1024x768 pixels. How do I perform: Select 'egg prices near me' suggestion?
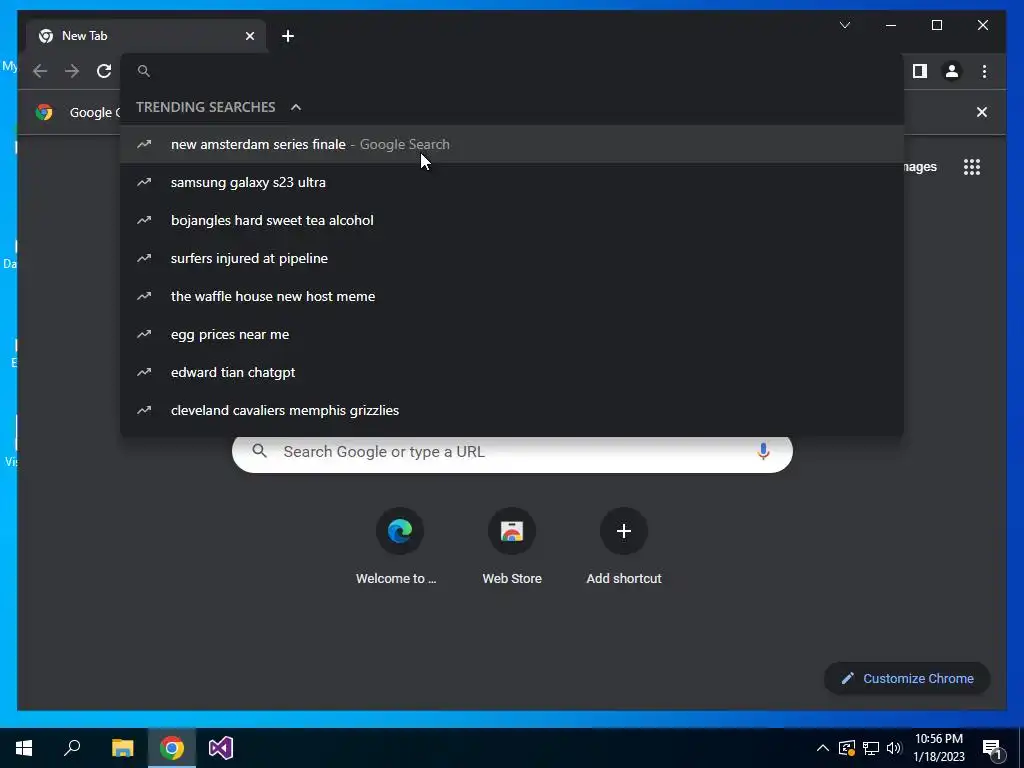click(512, 334)
